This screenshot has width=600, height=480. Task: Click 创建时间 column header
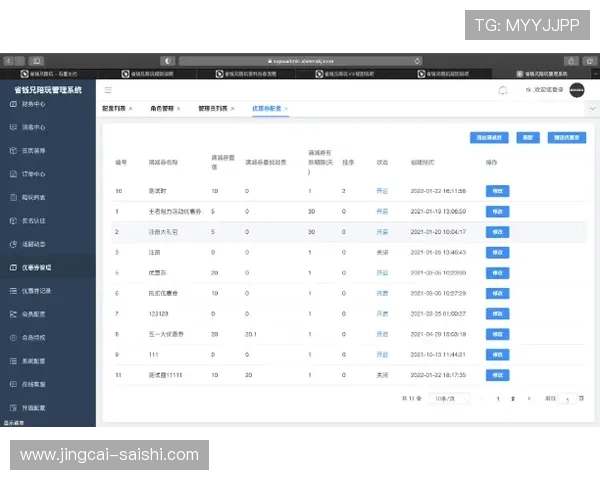click(x=422, y=163)
